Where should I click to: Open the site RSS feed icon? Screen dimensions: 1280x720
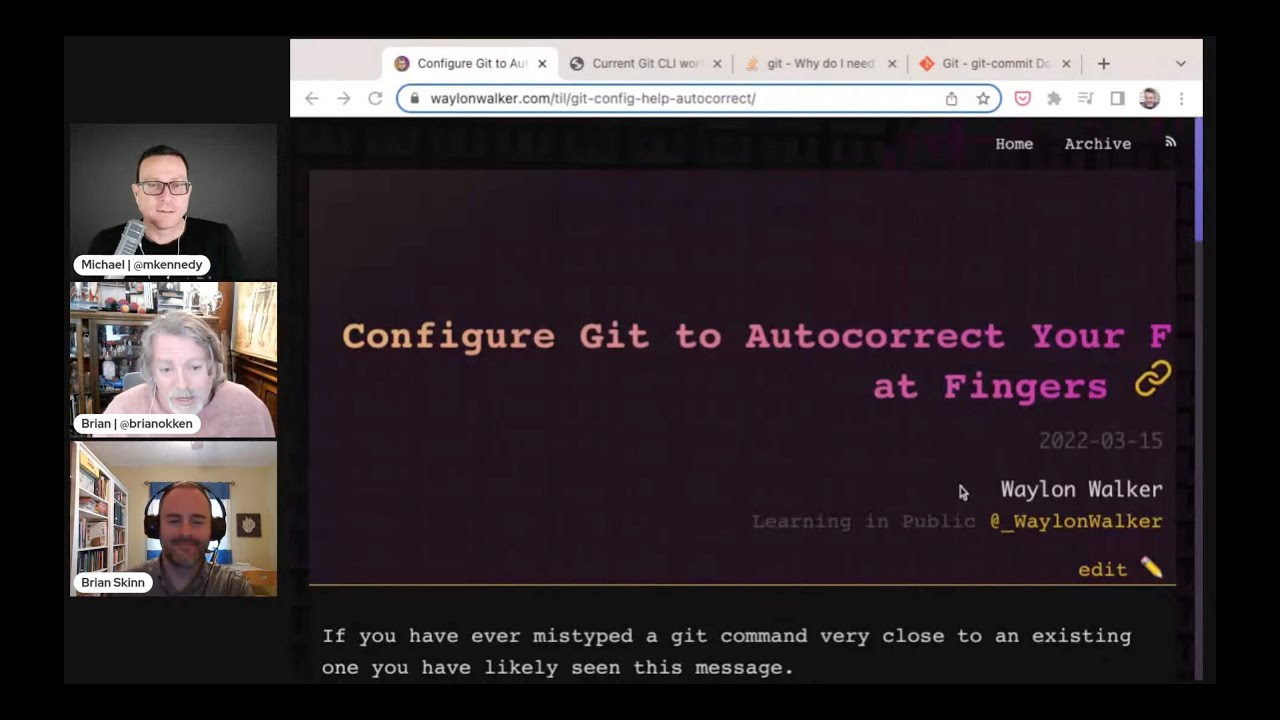click(x=1170, y=142)
